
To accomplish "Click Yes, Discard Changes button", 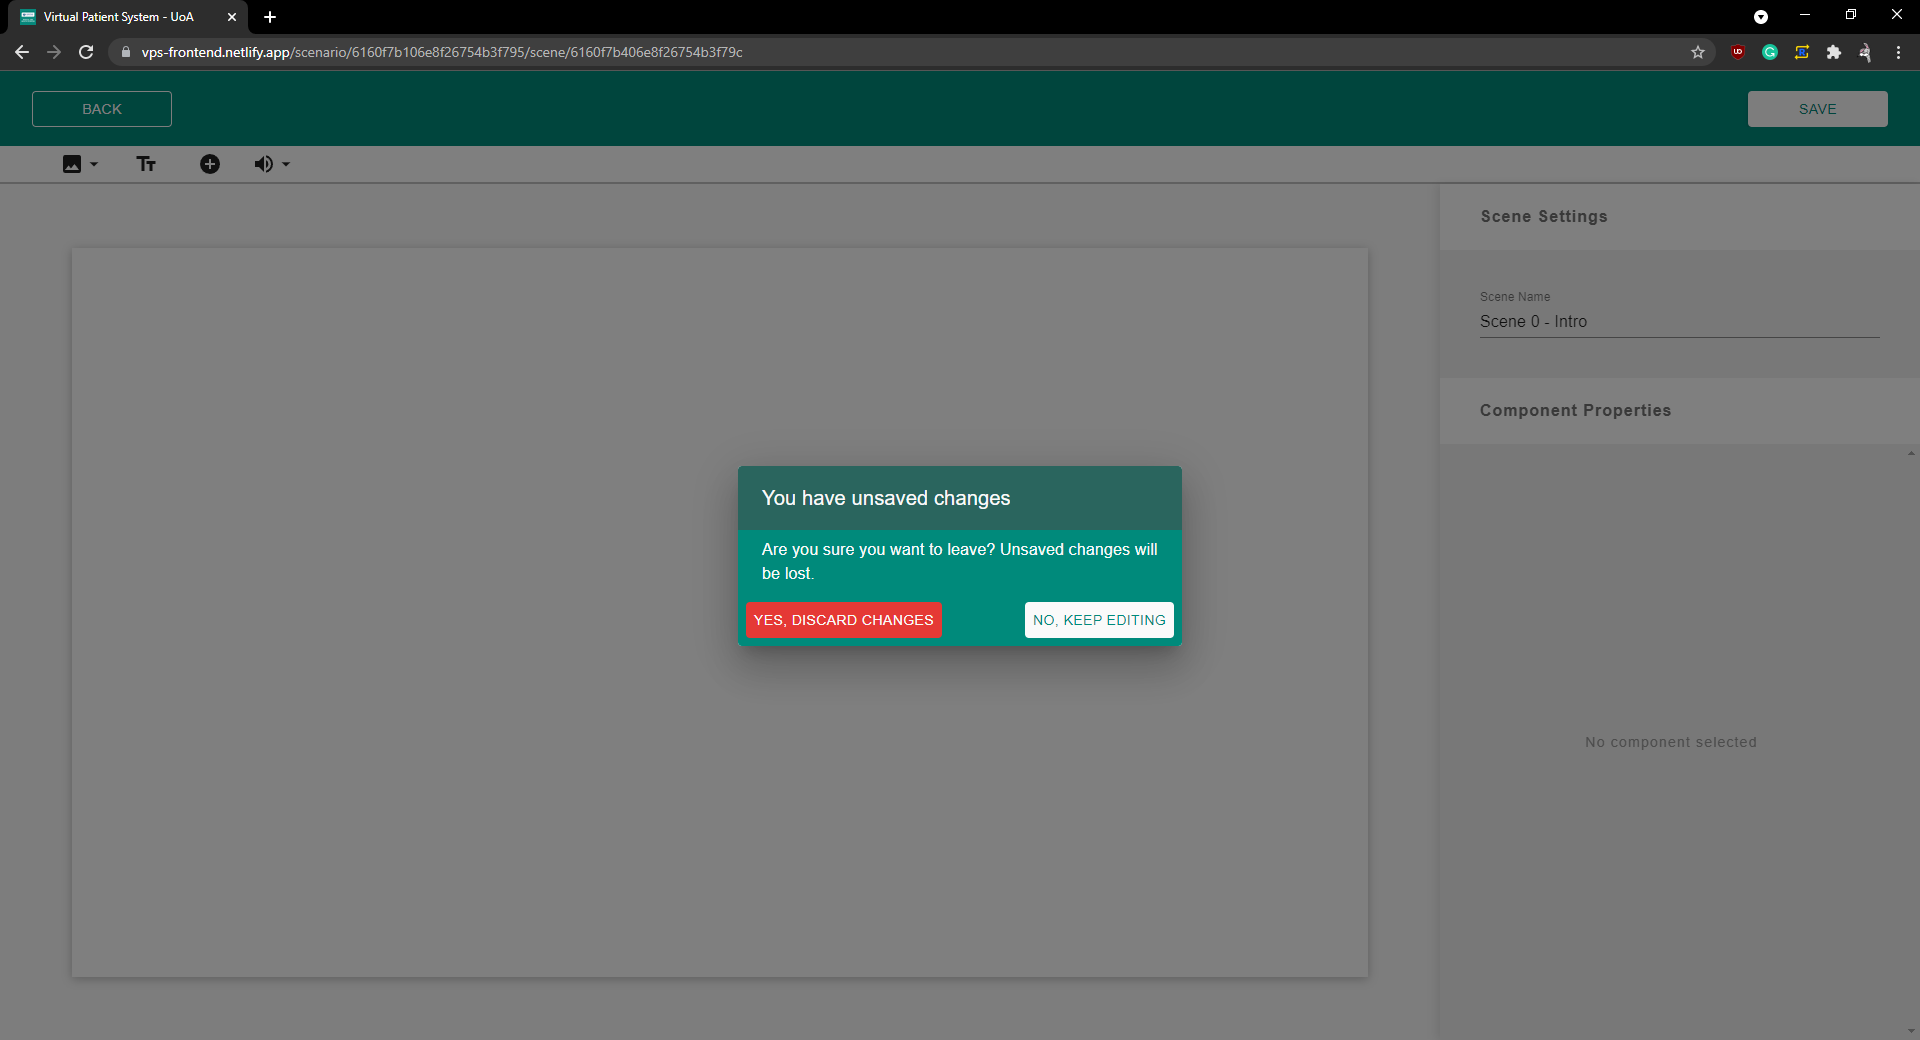I will 843,620.
